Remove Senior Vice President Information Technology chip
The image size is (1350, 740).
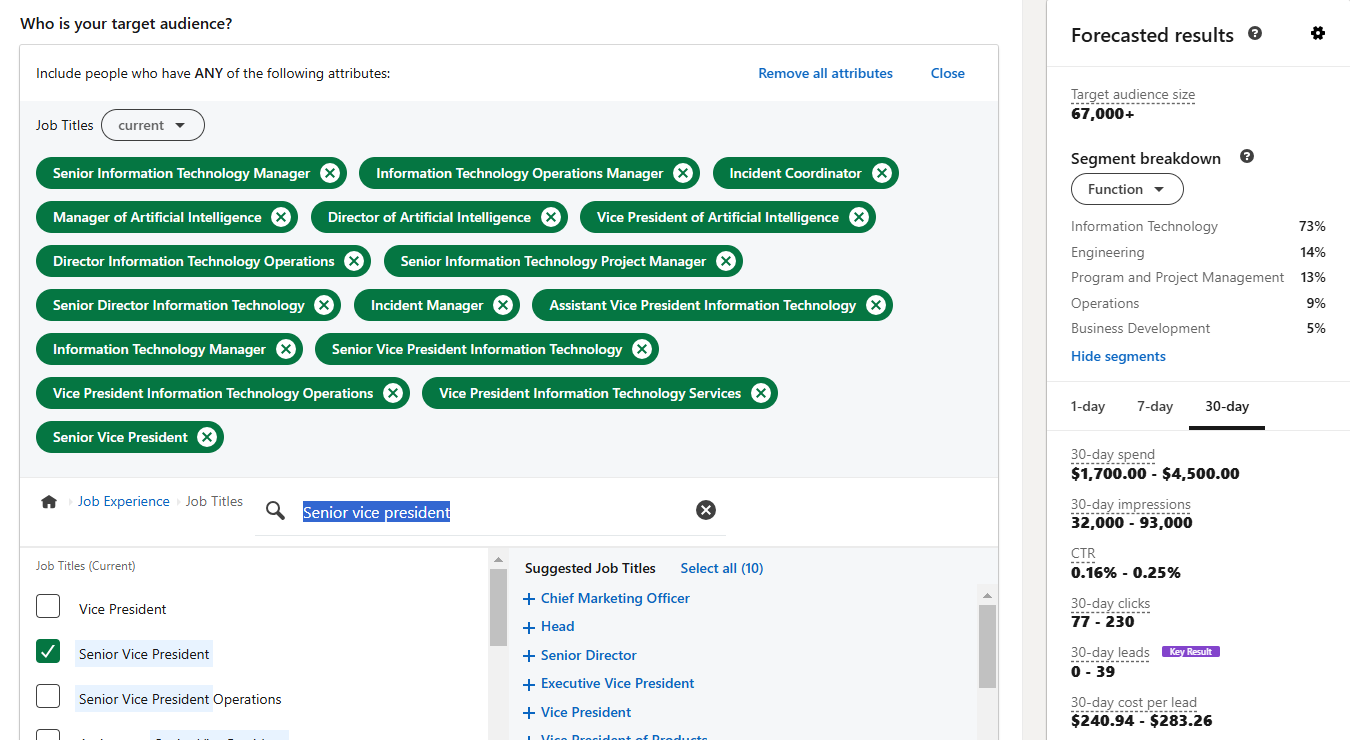[642, 349]
